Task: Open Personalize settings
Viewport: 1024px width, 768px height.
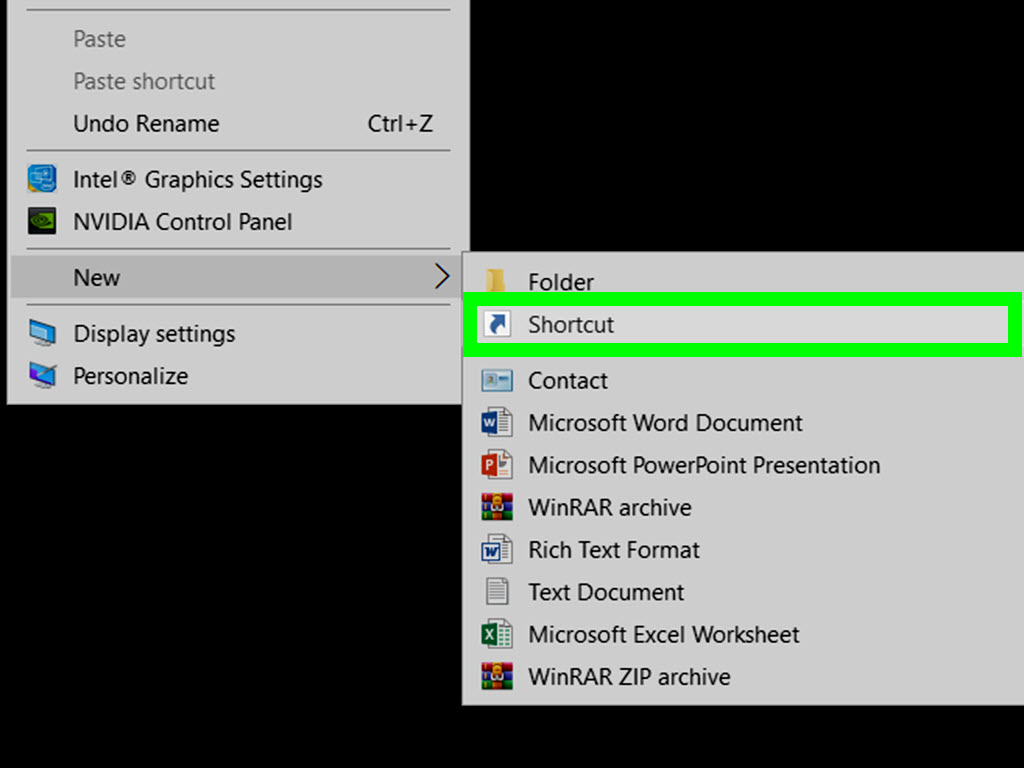Action: tap(130, 376)
